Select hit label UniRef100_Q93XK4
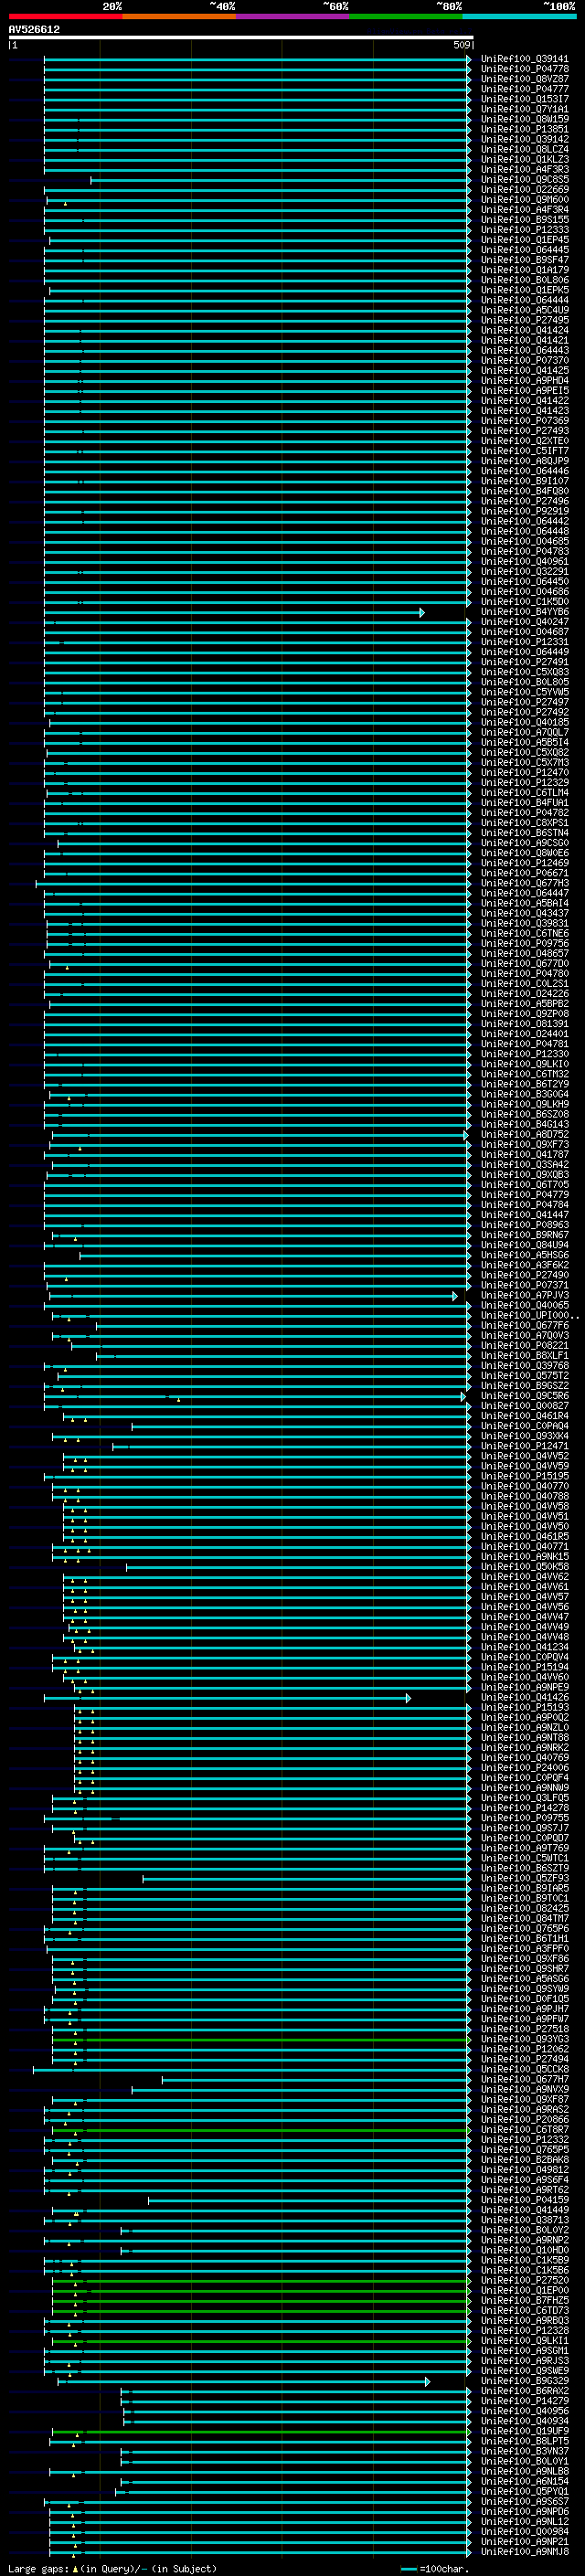 pyautogui.click(x=524, y=1436)
